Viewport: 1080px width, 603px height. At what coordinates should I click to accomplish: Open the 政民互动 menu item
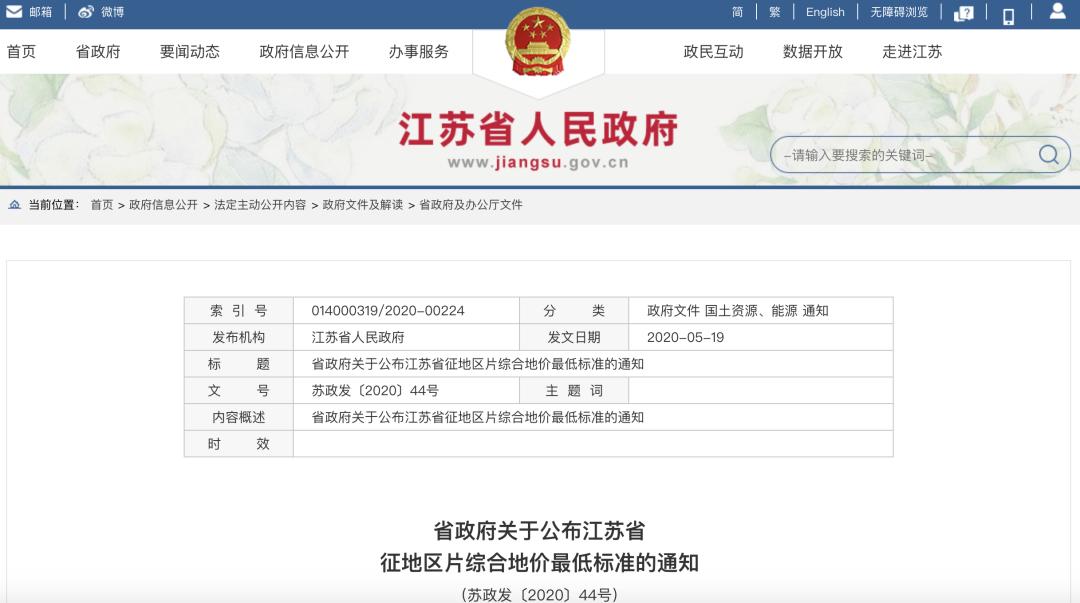[713, 51]
